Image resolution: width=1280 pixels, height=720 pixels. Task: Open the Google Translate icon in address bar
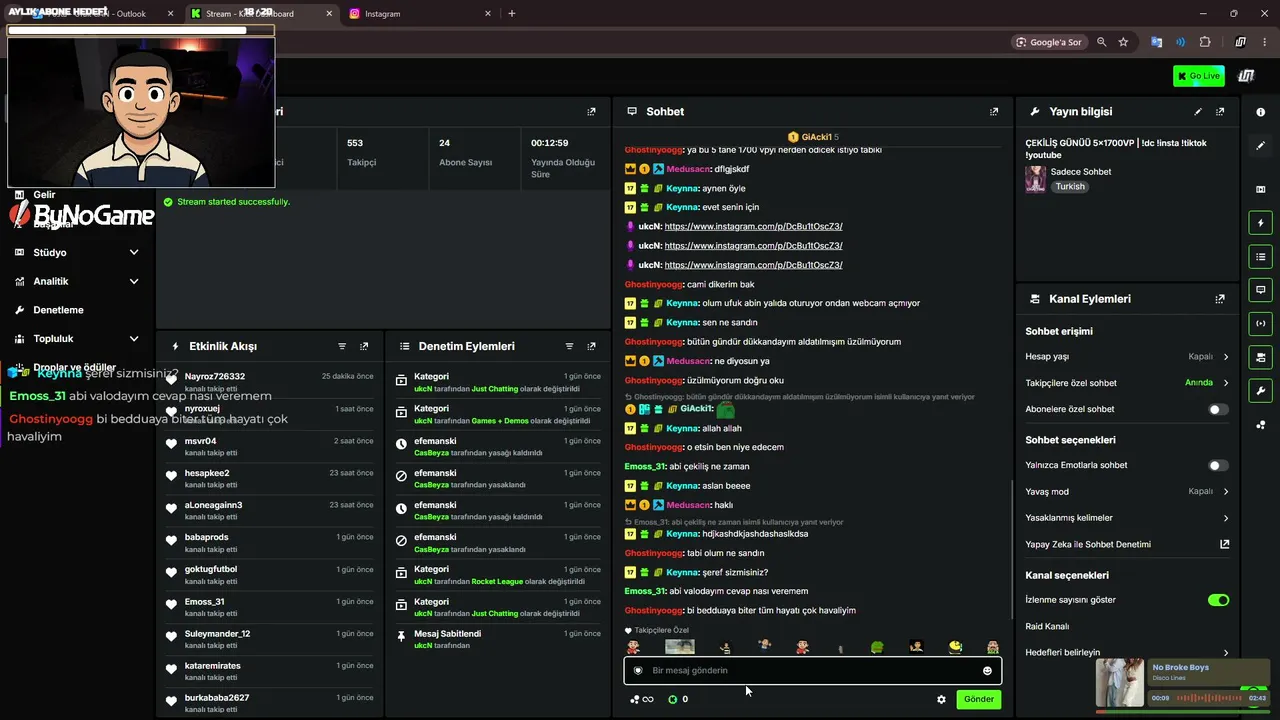point(1157,42)
